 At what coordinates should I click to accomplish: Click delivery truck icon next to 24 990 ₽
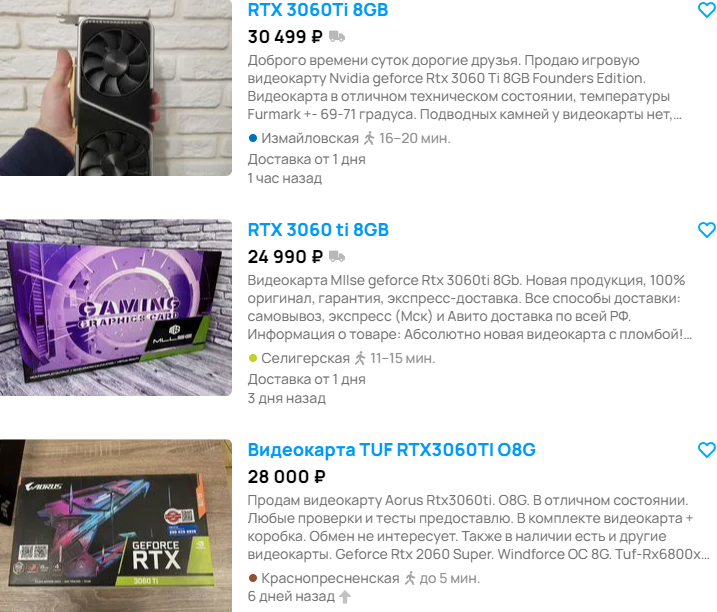pyautogui.click(x=337, y=257)
